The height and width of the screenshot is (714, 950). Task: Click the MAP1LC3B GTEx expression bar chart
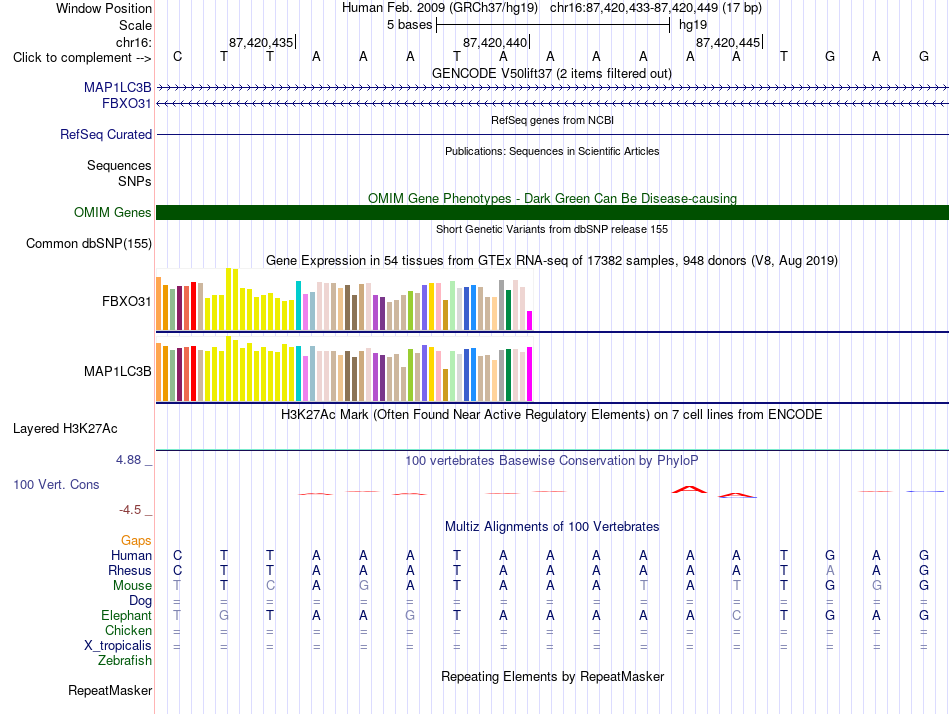point(344,369)
